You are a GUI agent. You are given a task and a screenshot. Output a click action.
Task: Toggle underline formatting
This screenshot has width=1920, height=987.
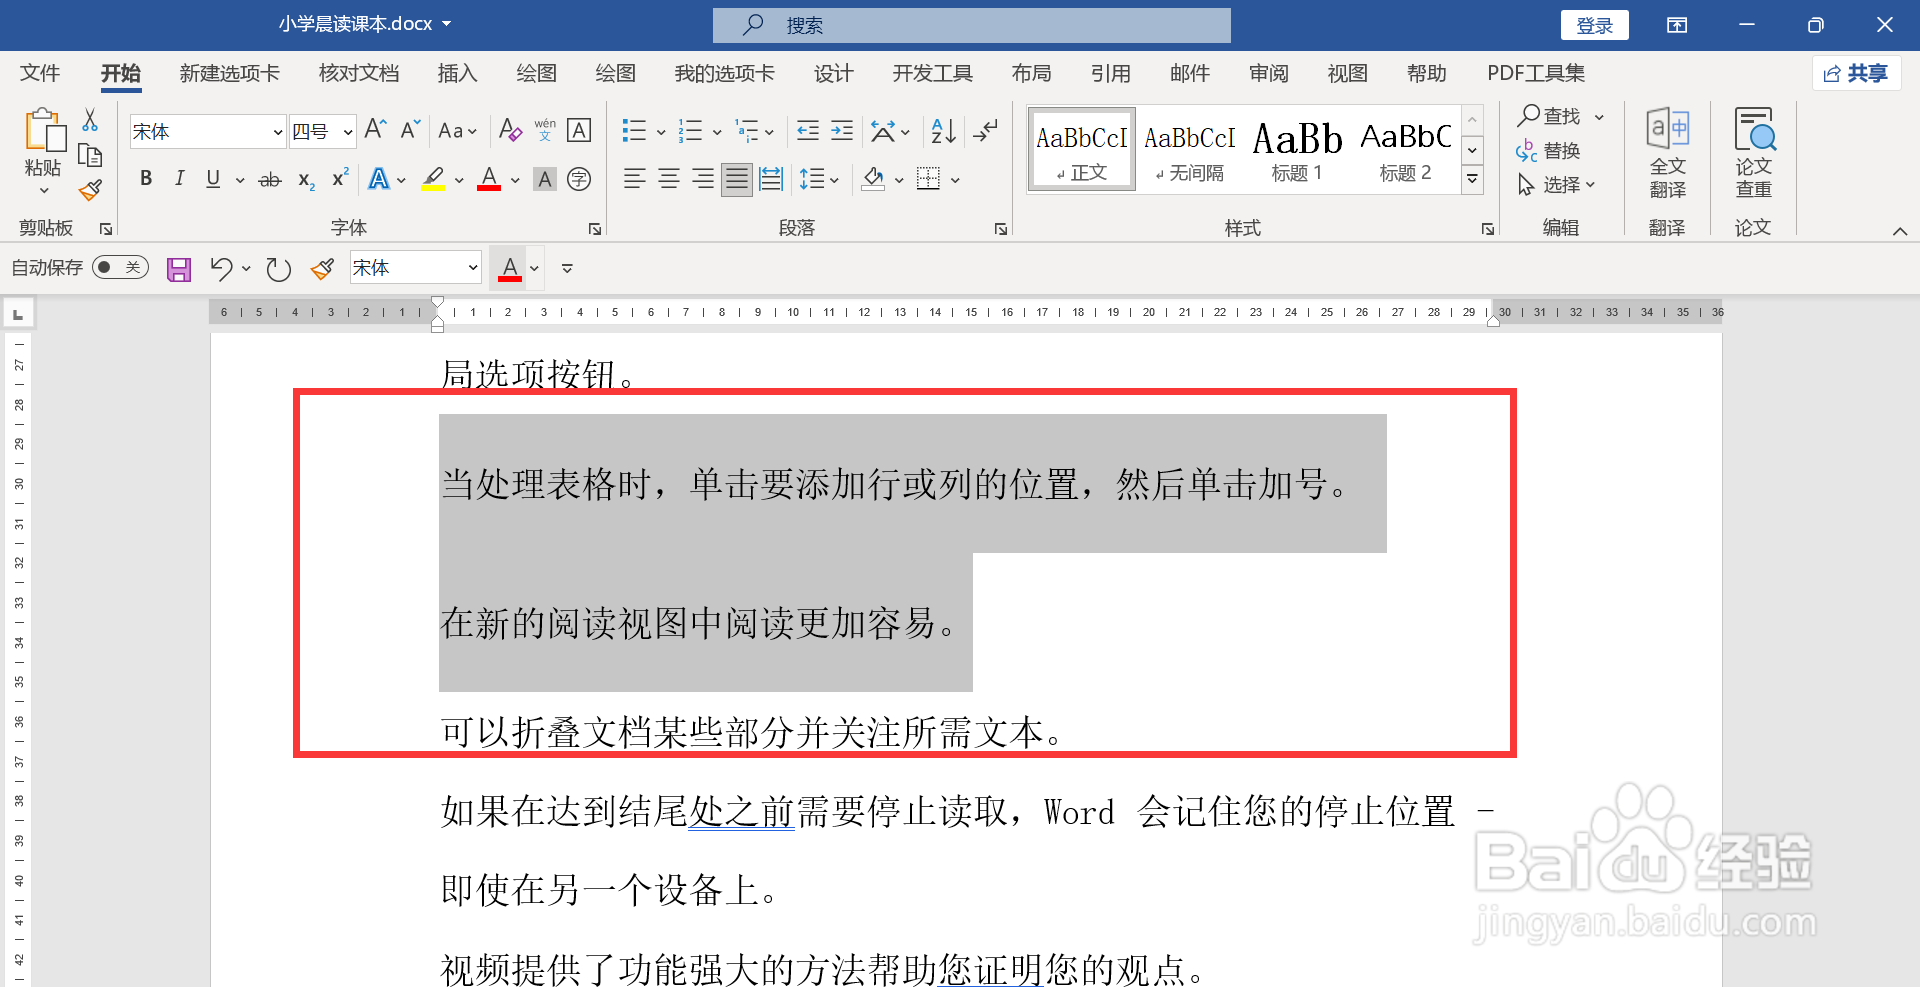[213, 179]
